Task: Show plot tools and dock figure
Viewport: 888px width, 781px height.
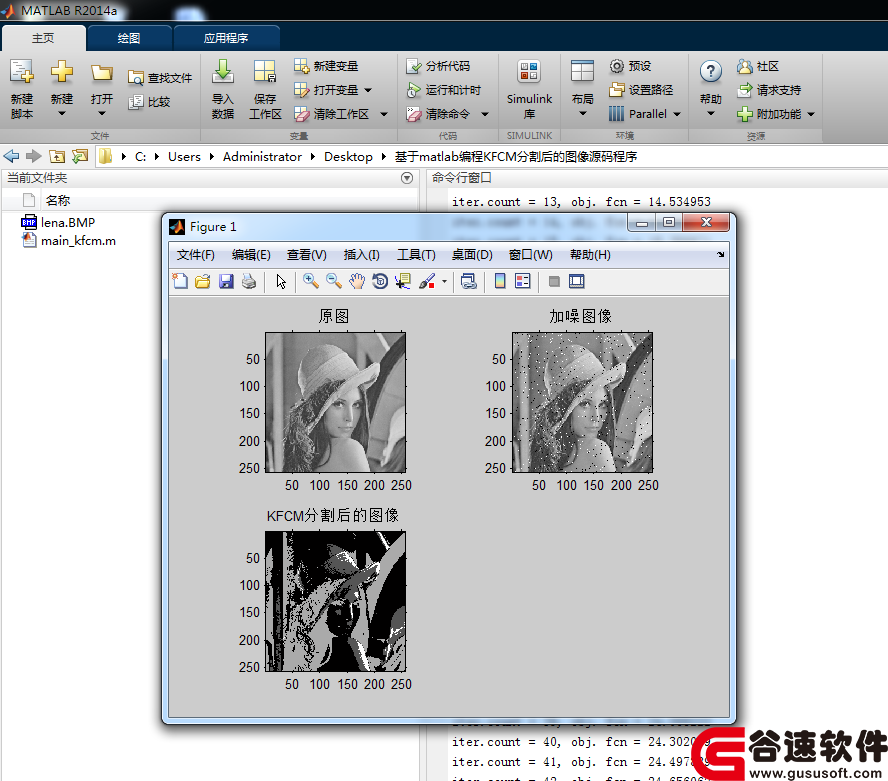Action: click(577, 281)
